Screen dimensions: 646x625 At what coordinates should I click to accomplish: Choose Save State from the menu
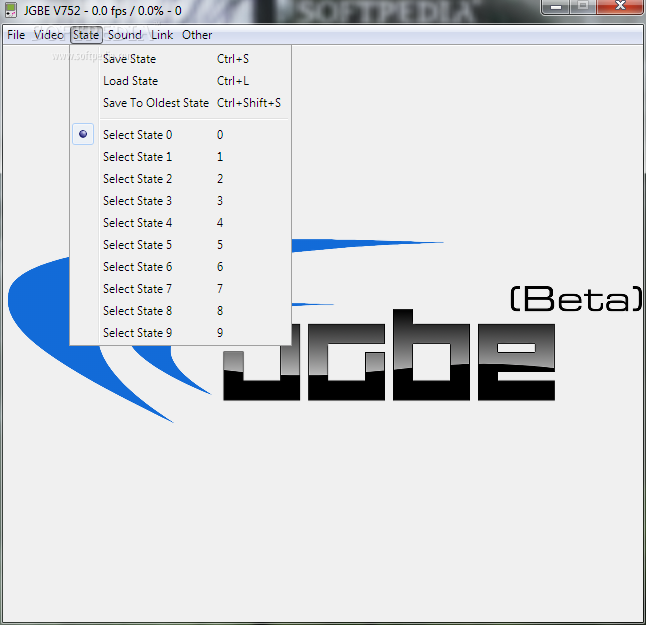[180, 59]
